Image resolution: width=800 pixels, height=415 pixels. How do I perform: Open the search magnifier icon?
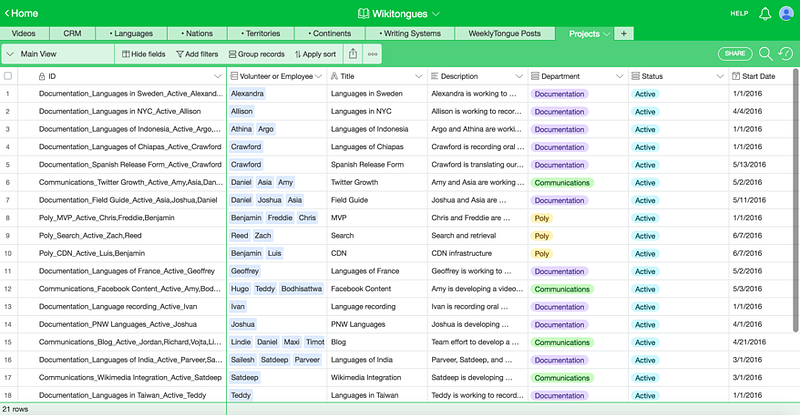tap(765, 54)
